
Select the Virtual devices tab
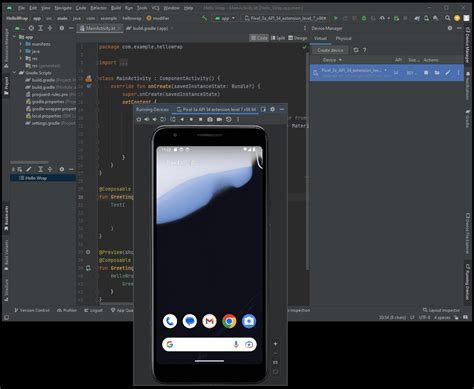(320, 38)
